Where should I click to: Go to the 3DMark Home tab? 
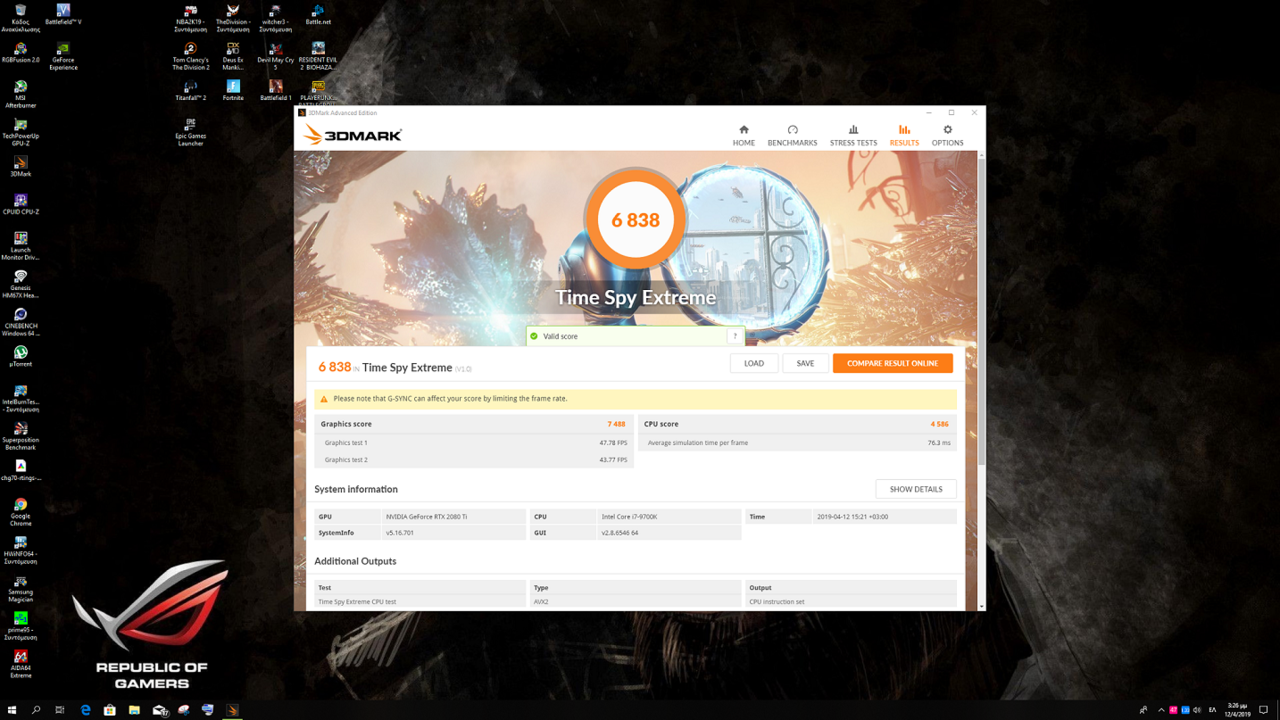point(743,136)
